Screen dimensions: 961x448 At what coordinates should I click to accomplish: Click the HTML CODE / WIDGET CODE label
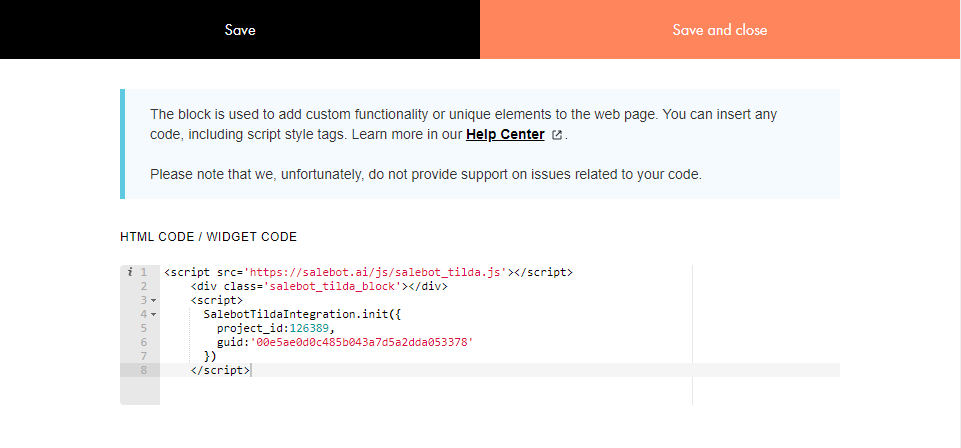[x=208, y=237]
